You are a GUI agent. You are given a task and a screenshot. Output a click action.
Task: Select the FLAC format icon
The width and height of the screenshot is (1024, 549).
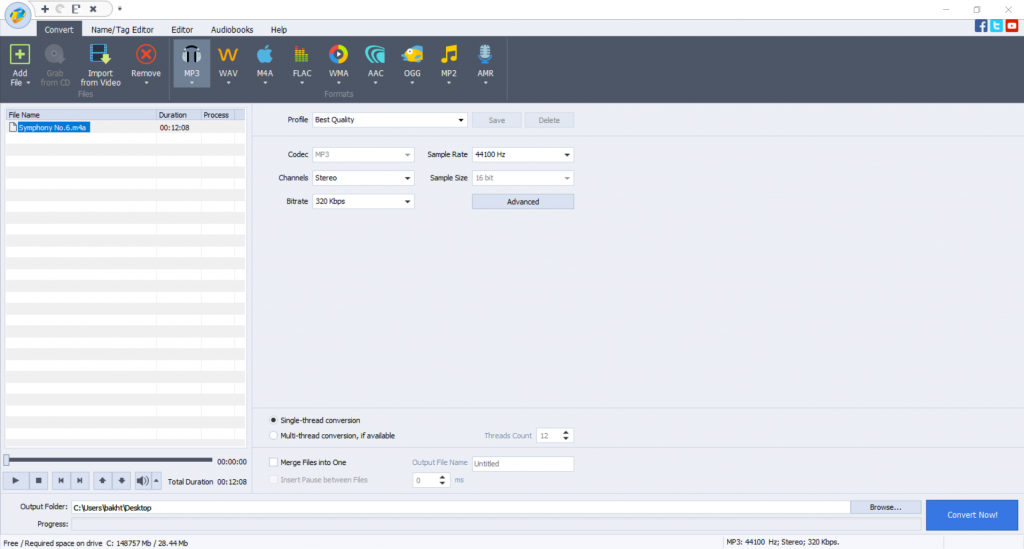[301, 56]
